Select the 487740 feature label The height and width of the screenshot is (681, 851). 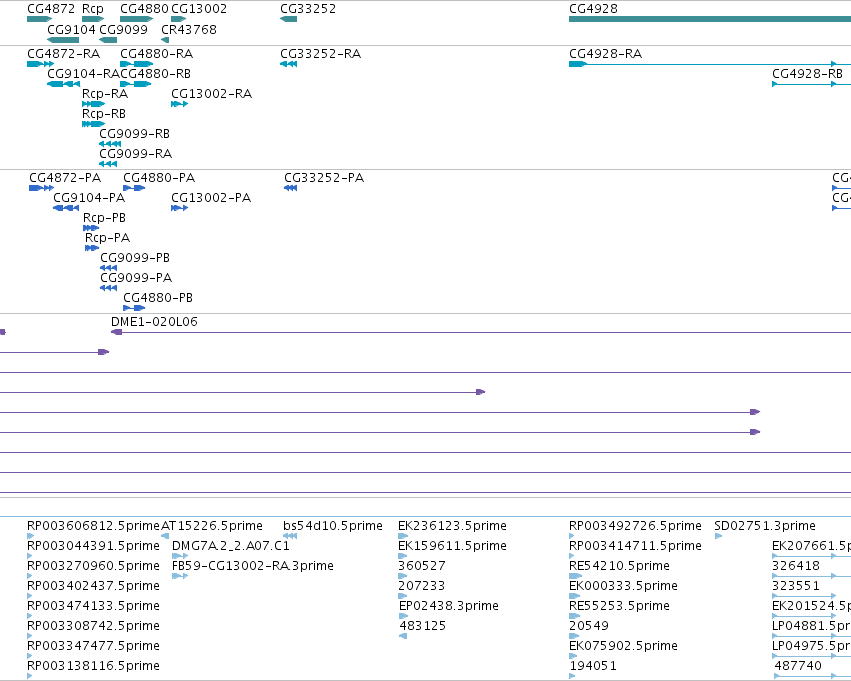coord(798,666)
